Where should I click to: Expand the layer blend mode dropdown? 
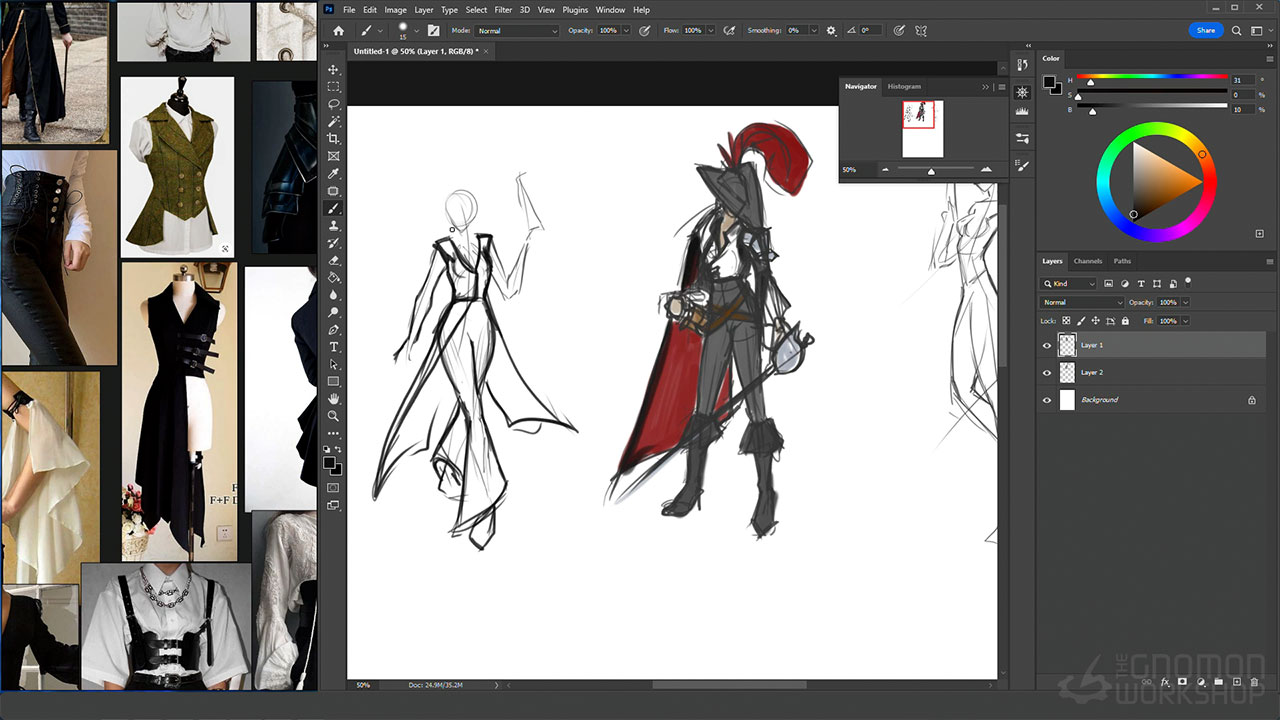[1082, 302]
